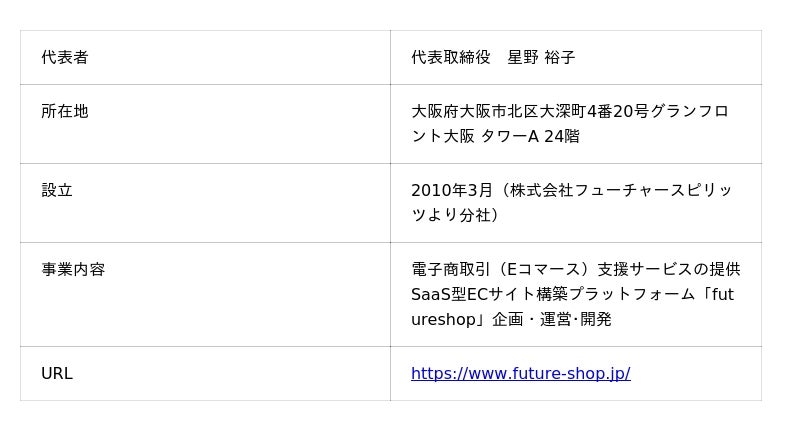Open the https://www.future-shop.jp/ link
The height and width of the screenshot is (431, 800).
coord(520,374)
